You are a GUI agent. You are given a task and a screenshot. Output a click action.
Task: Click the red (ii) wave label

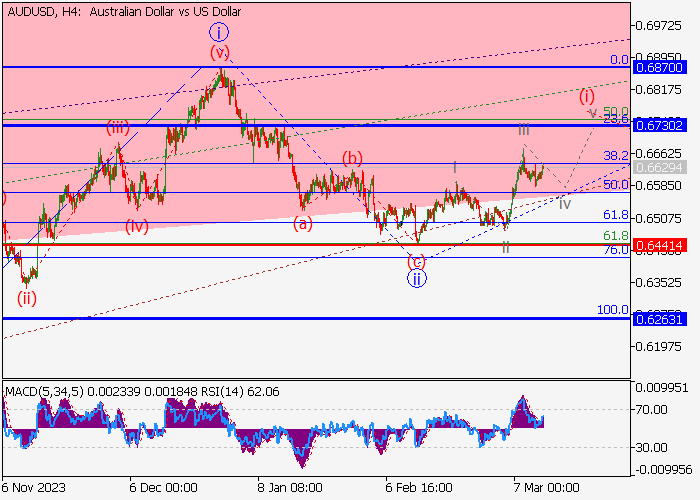(27, 298)
